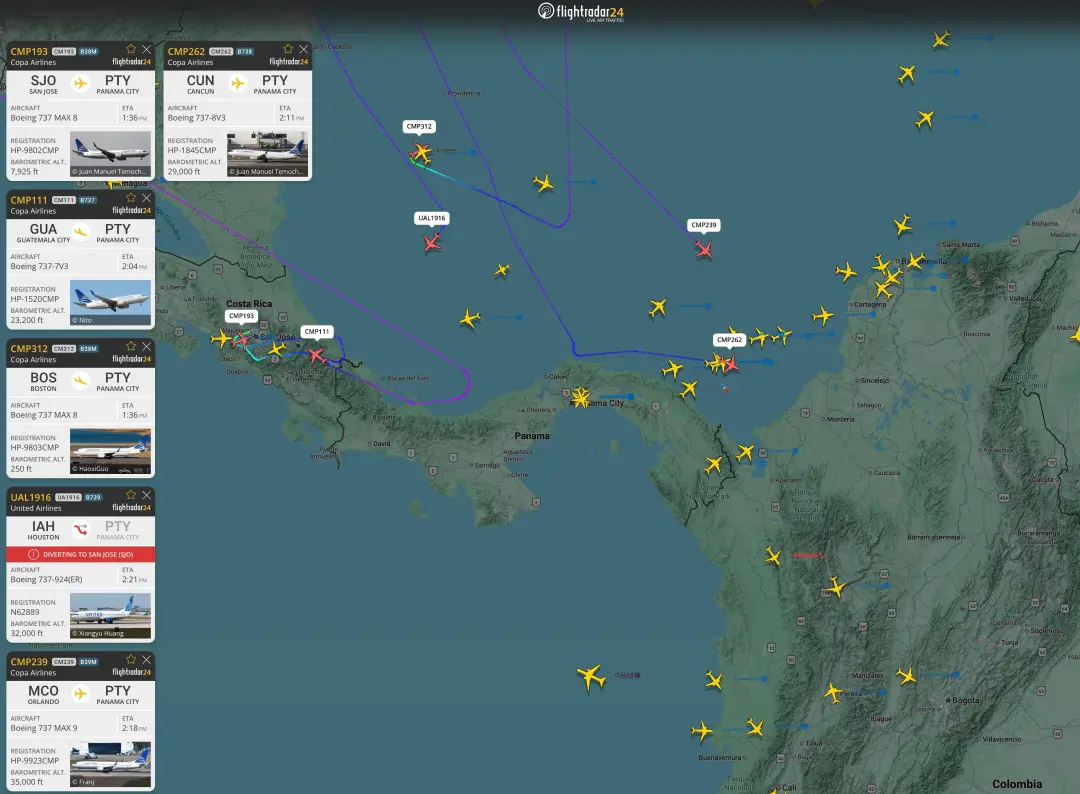Select the CMP239 callout label on map
This screenshot has height=794, width=1080.
(x=703, y=224)
